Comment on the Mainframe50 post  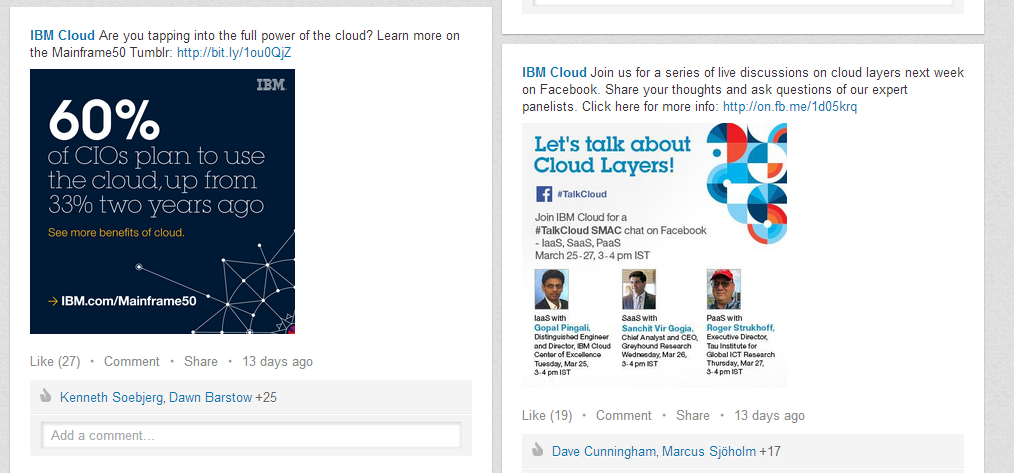(132, 362)
